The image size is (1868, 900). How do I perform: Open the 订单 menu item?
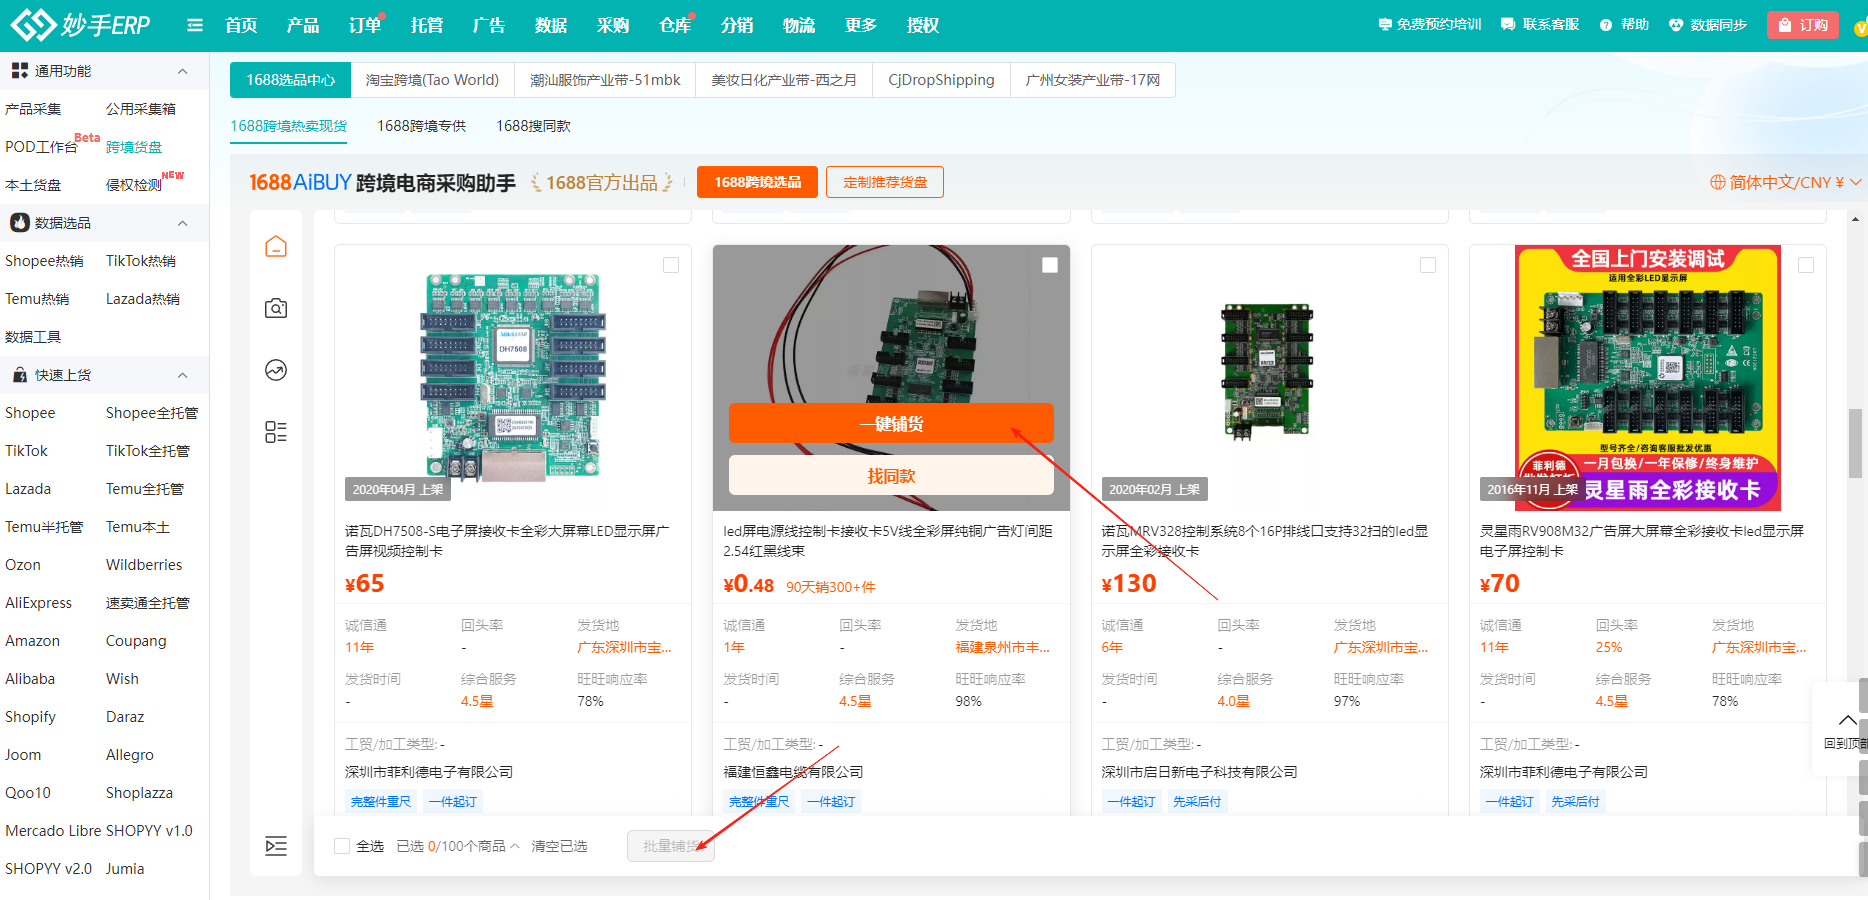(365, 25)
